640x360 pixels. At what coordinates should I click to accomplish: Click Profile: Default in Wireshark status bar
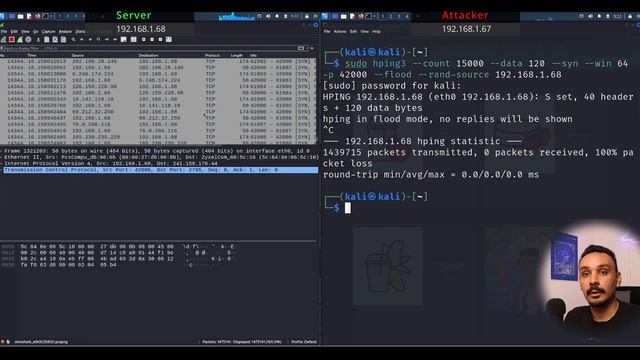[304, 342]
